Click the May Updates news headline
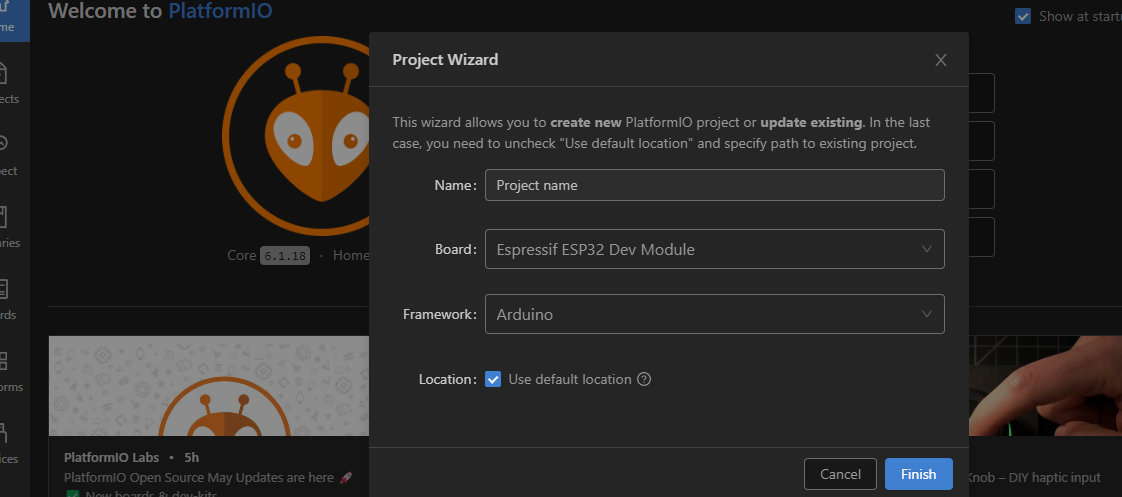Screen dimensions: 1122x497 click(x=208, y=478)
